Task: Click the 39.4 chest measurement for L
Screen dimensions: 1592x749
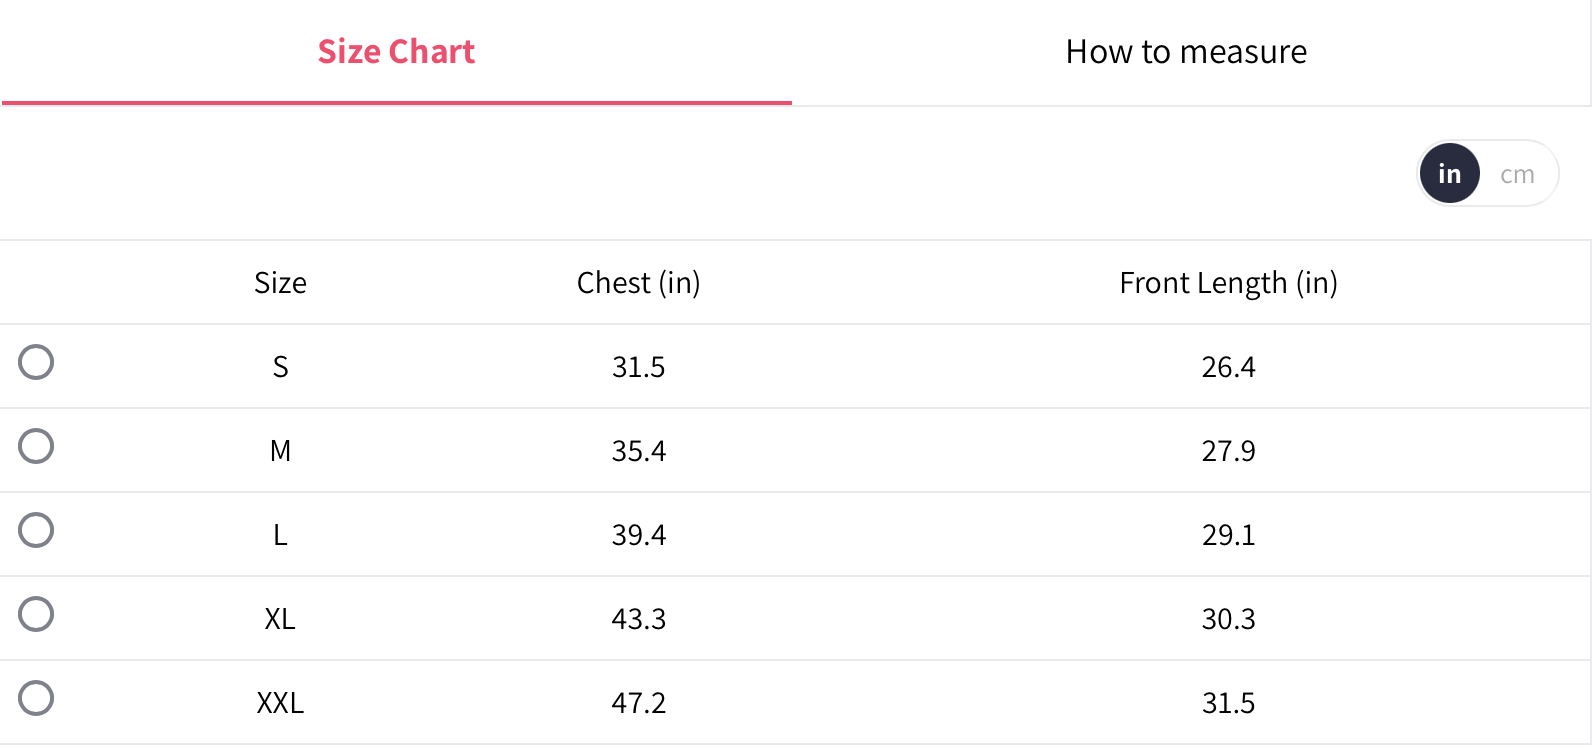Action: [x=638, y=535]
